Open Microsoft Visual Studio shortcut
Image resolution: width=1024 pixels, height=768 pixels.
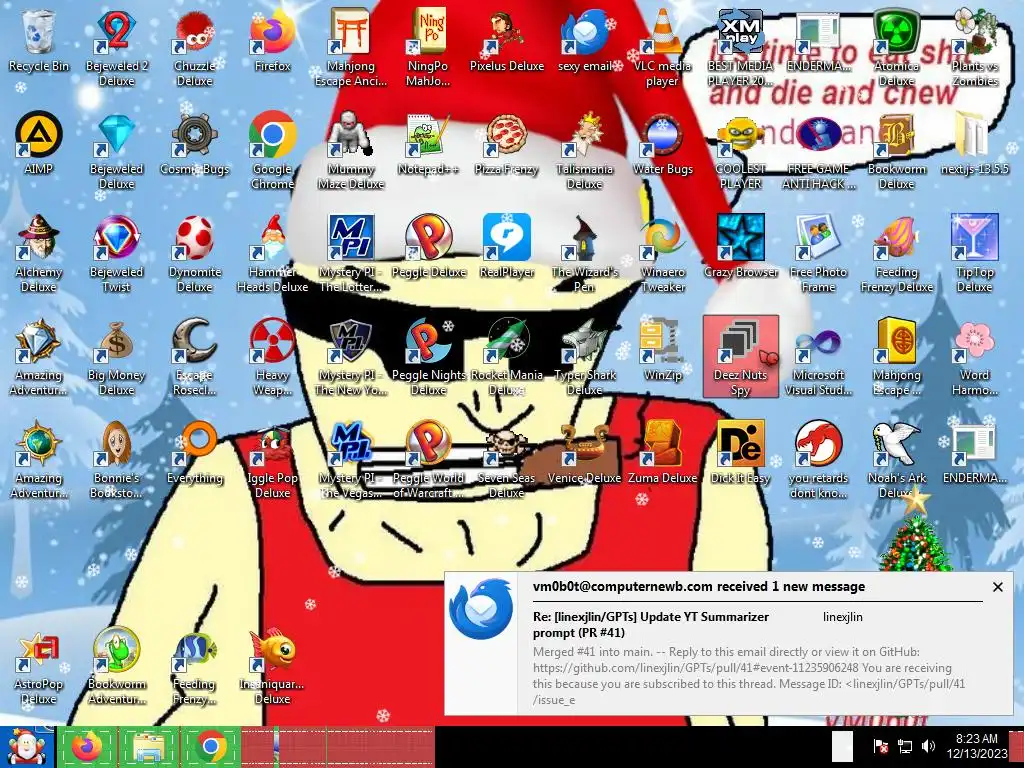tap(818, 357)
